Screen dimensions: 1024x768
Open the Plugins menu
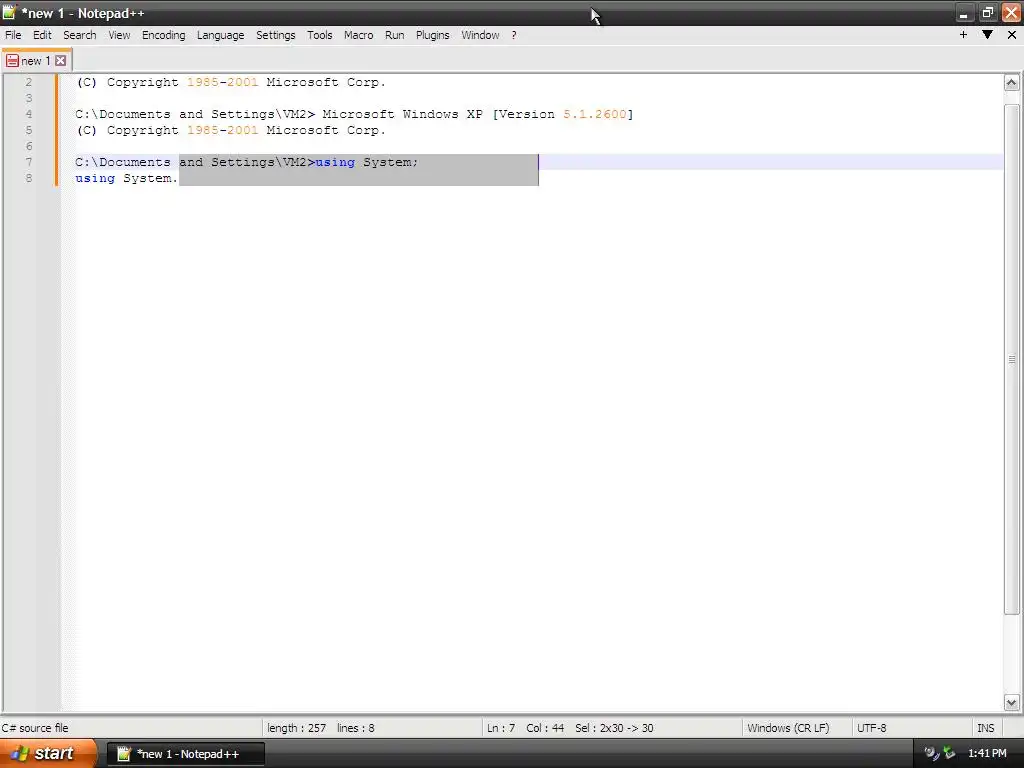(x=432, y=35)
